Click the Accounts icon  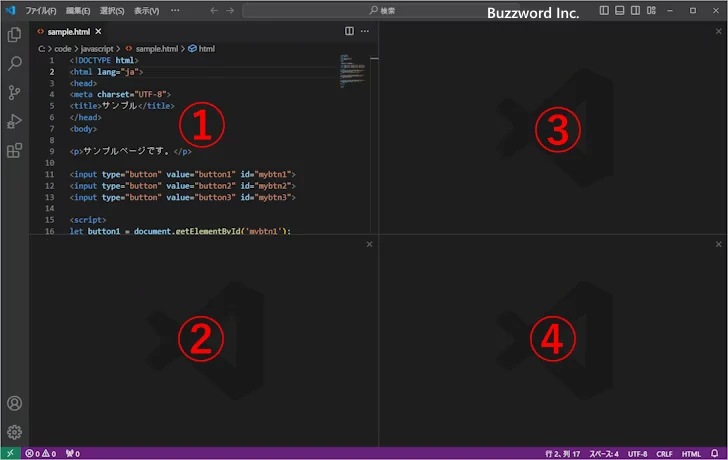[14, 404]
